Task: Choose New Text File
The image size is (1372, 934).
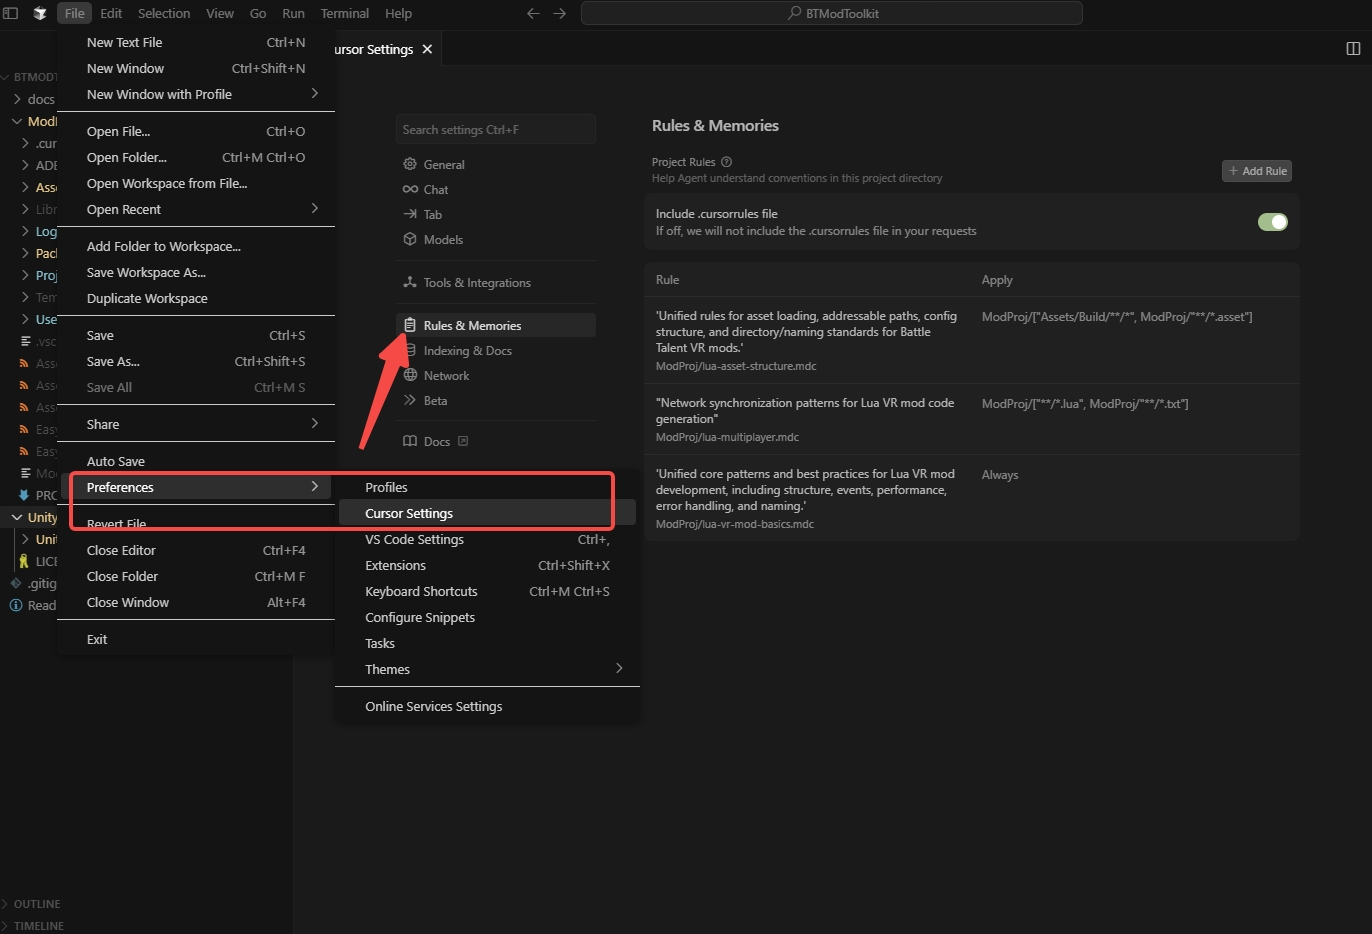Action: 196,42
